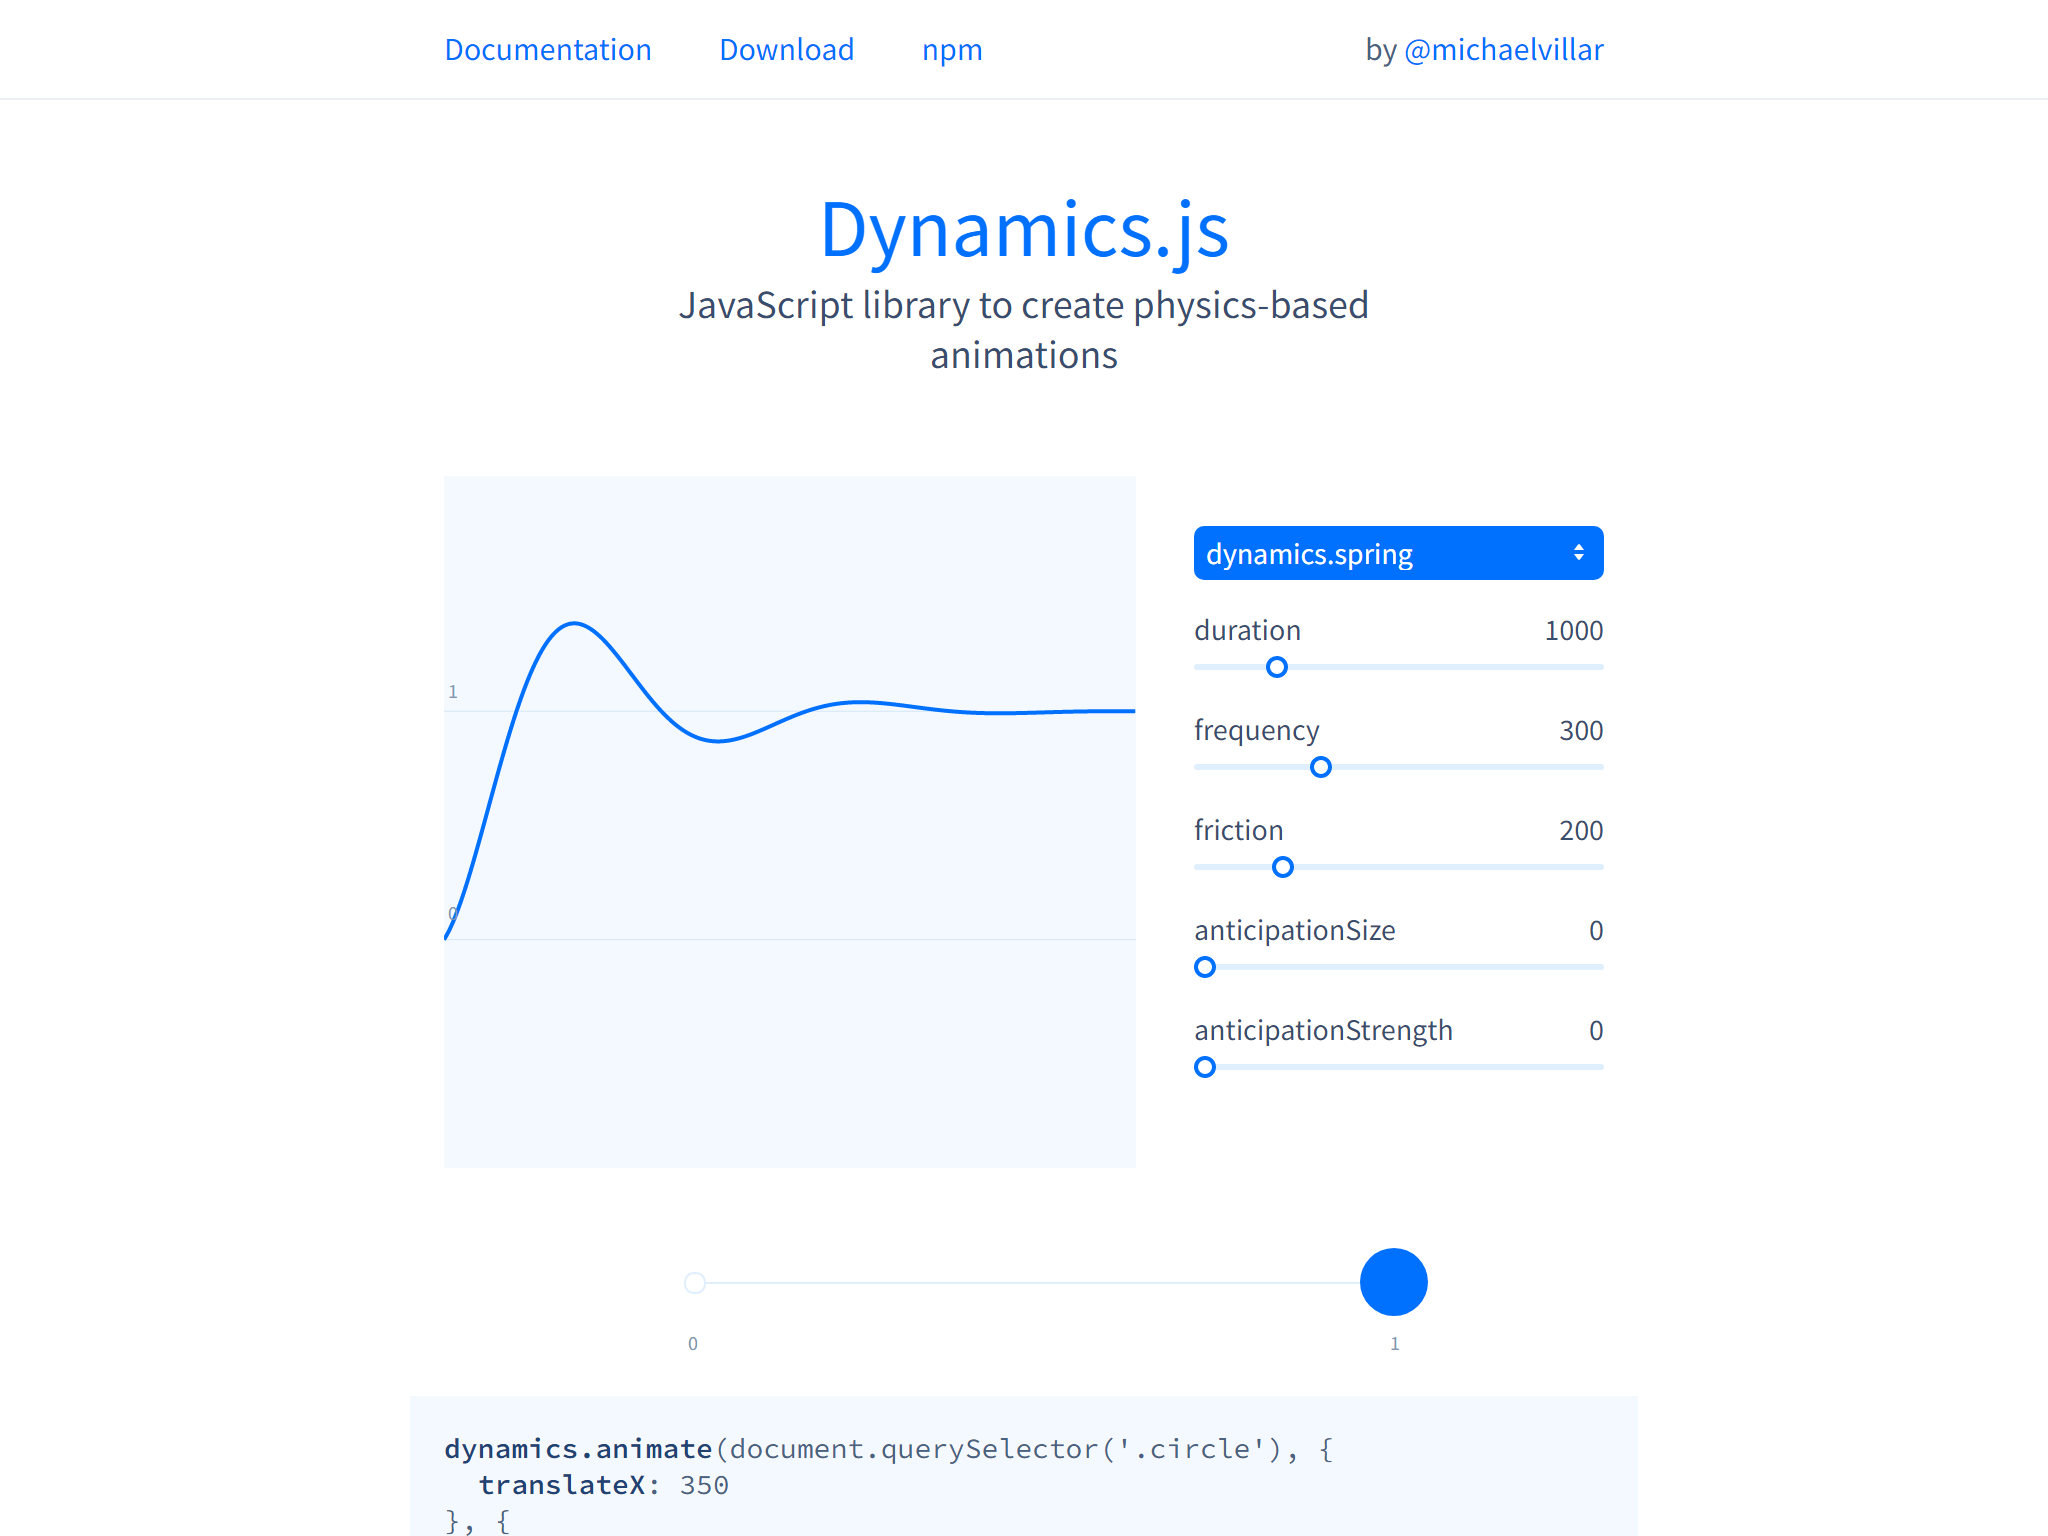Click the friction value 200
This screenshot has height=1536, width=2048.
click(1580, 831)
